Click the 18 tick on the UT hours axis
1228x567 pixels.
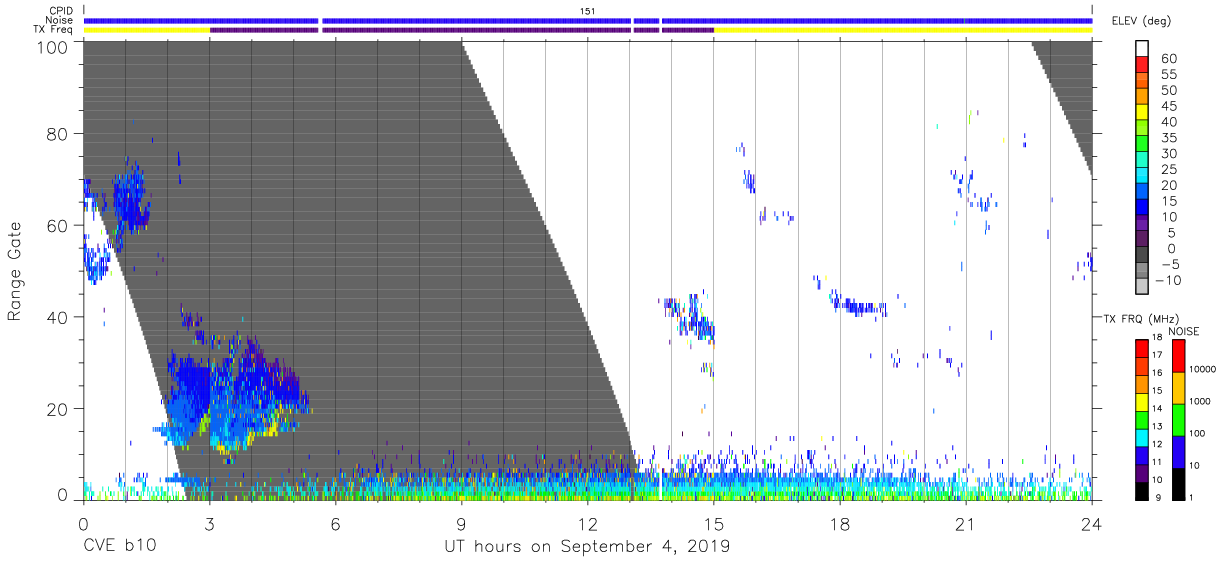(839, 523)
